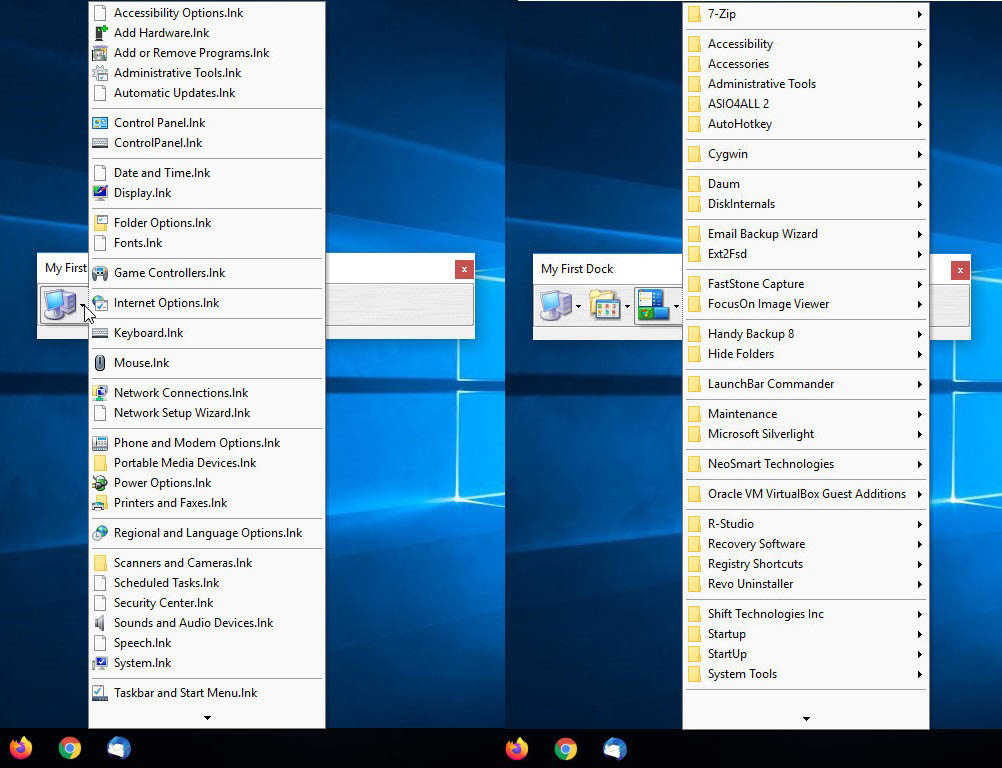Open the Revo Uninstaller folder

[806, 584]
